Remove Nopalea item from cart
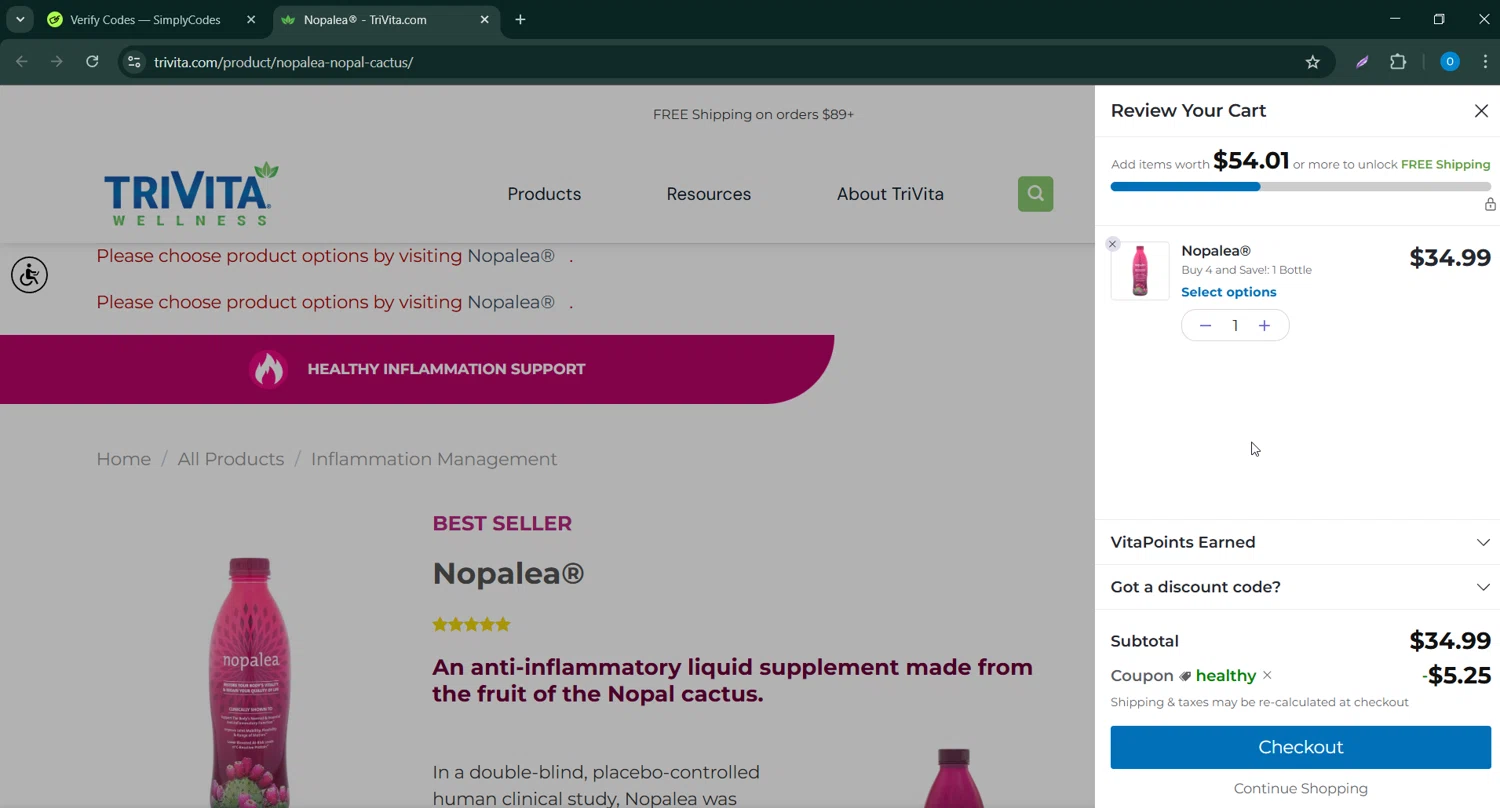The height and width of the screenshot is (808, 1500). [1112, 244]
